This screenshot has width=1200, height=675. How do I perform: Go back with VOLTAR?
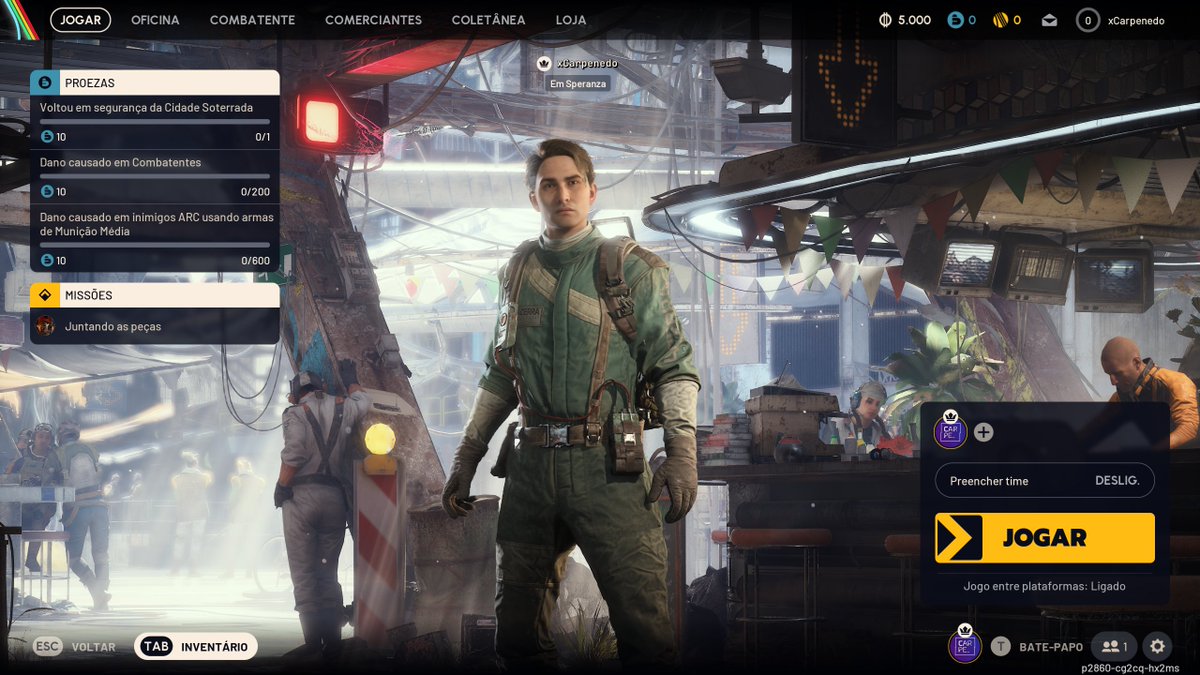93,647
